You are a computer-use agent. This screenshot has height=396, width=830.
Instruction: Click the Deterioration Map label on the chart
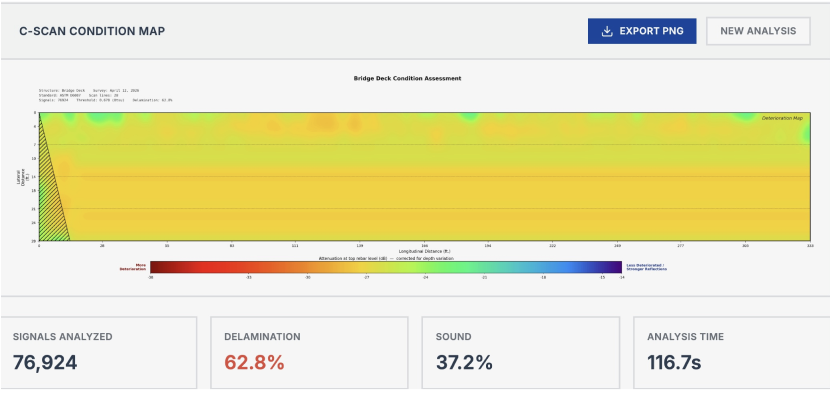pos(782,118)
